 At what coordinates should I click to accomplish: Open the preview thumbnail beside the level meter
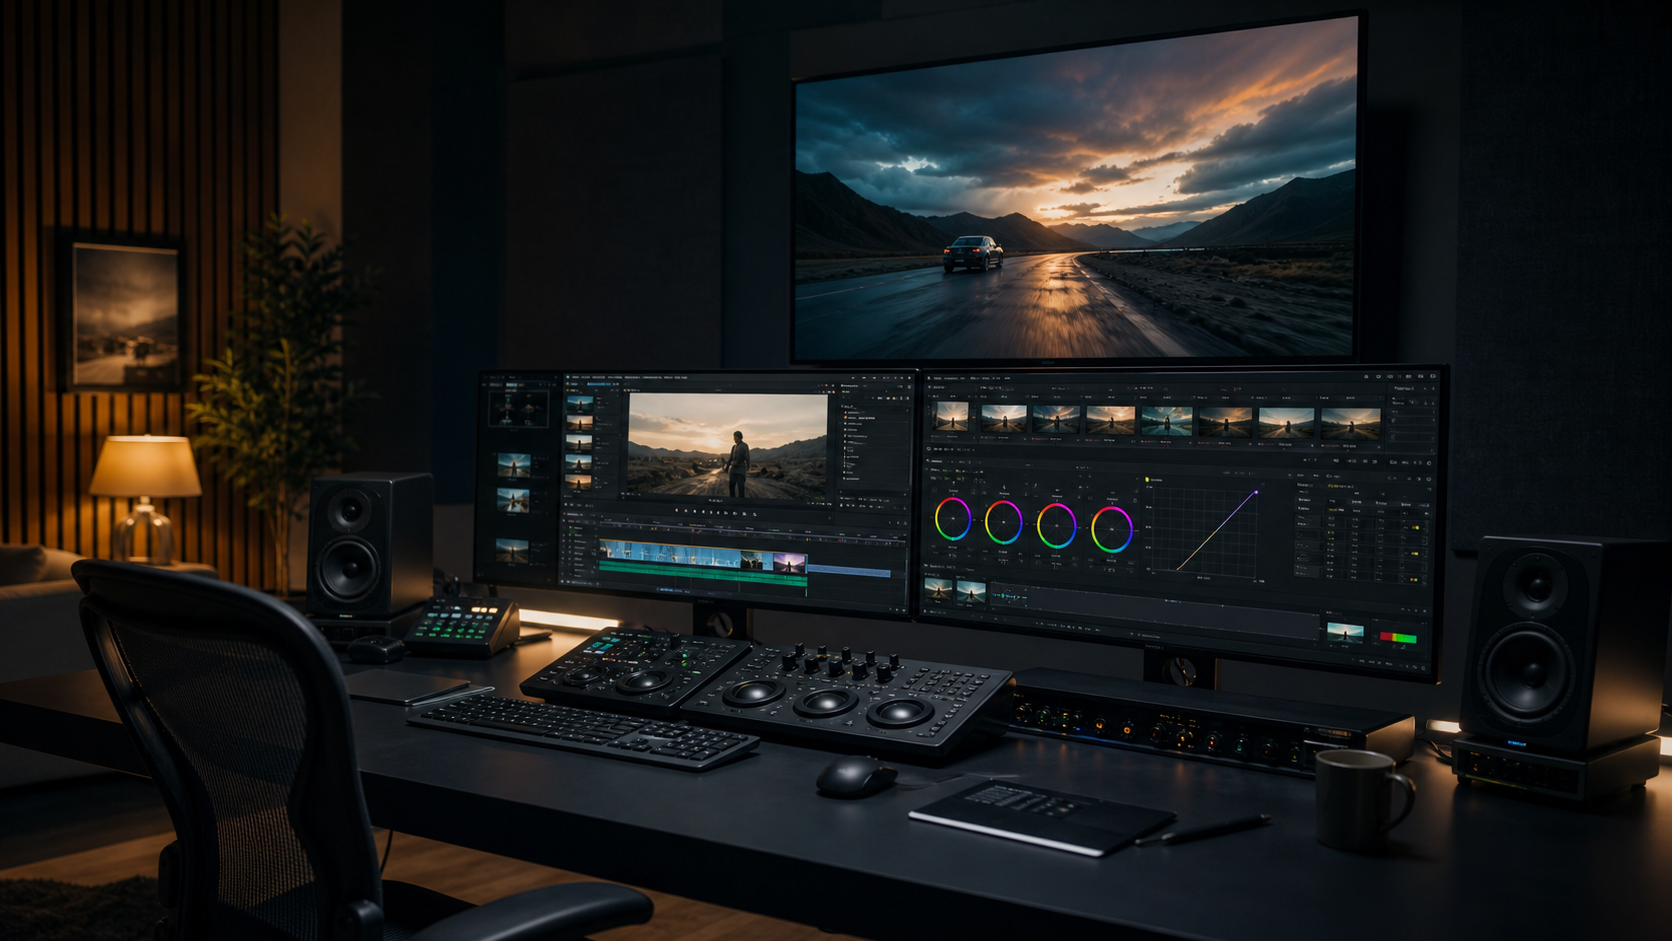click(1345, 632)
